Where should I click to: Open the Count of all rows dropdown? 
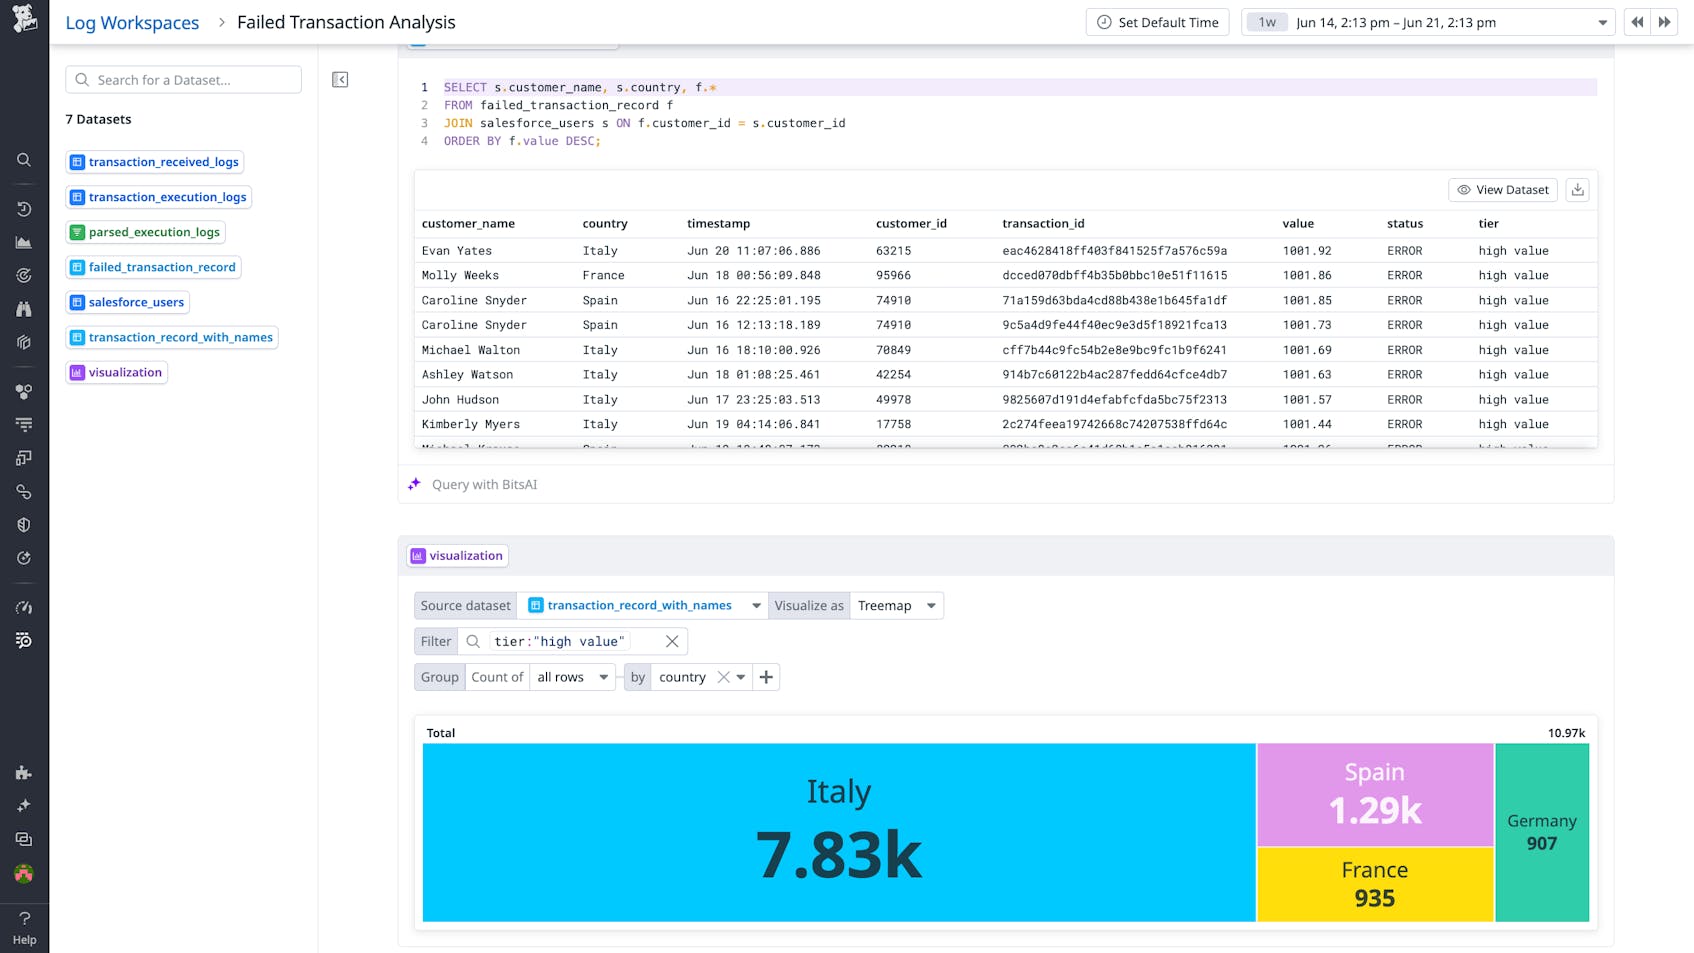[571, 677]
